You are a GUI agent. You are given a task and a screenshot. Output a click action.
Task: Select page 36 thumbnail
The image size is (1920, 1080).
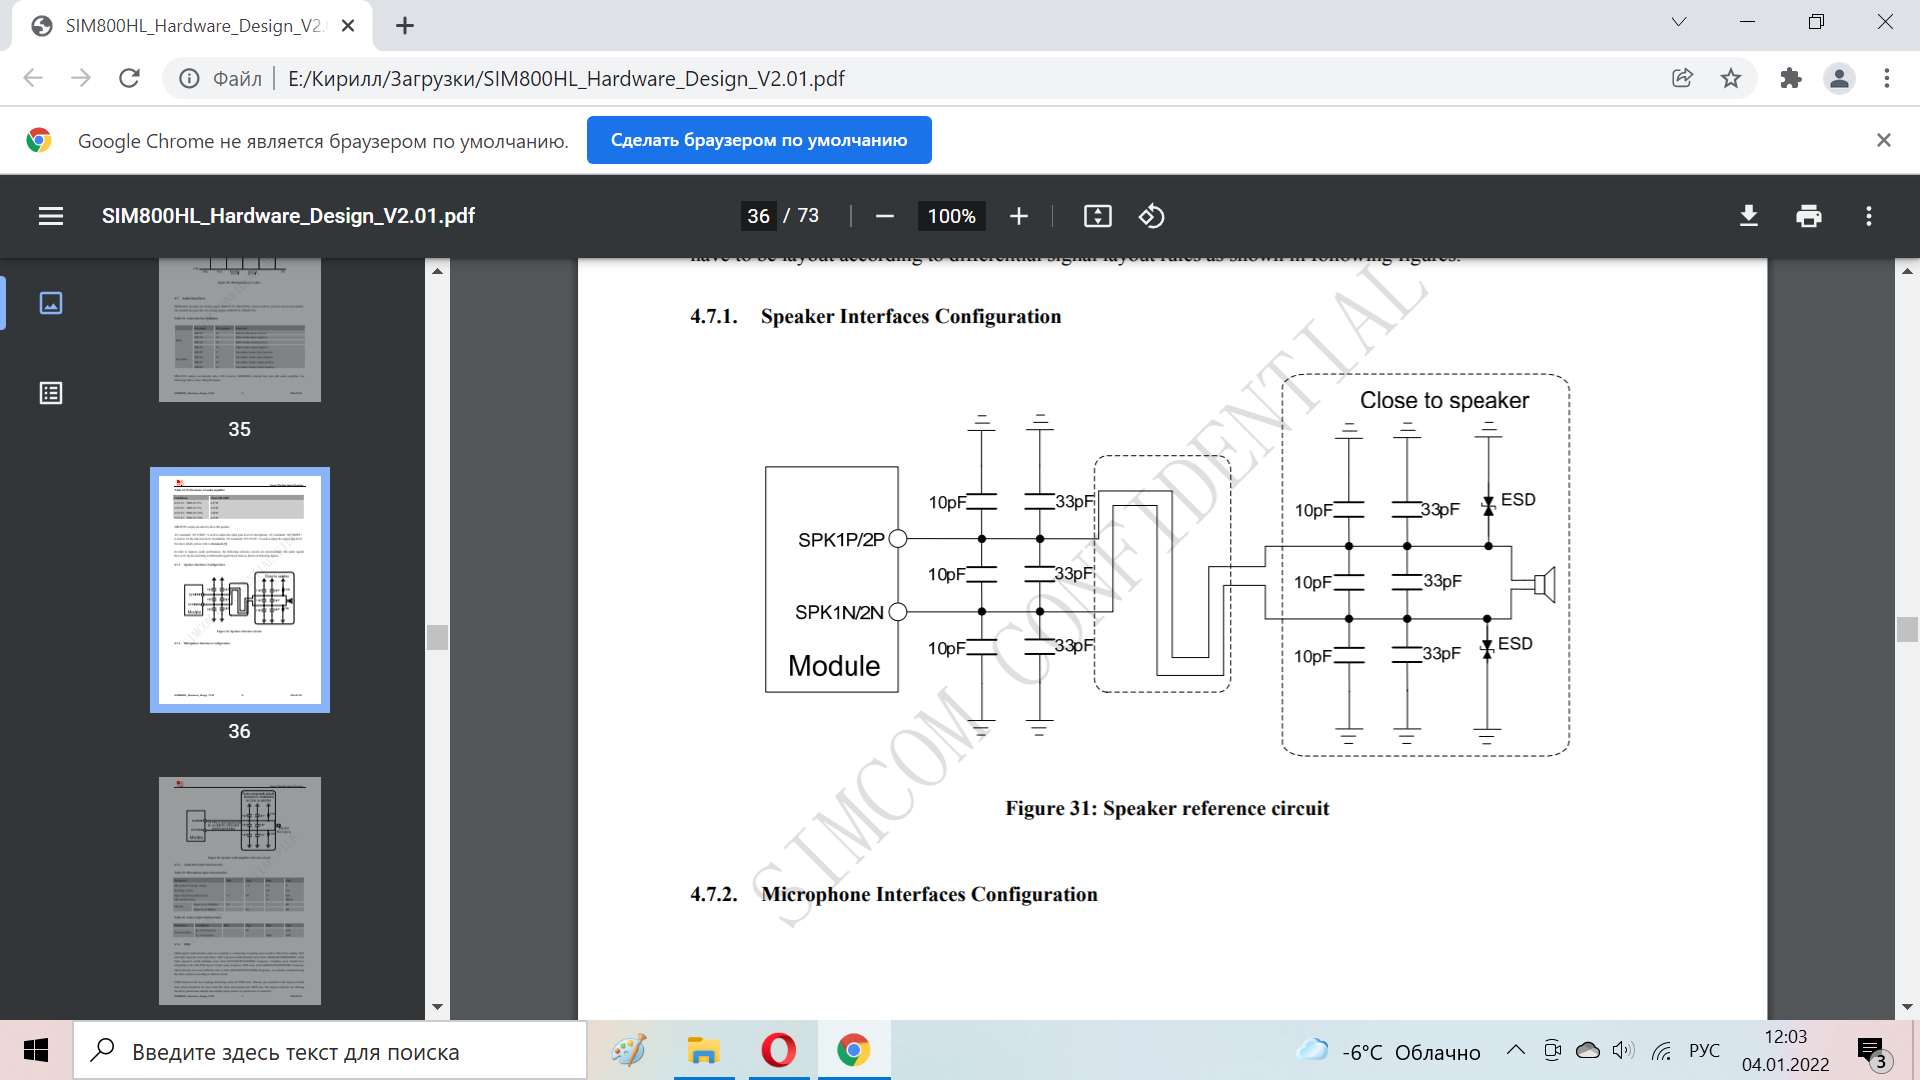click(x=240, y=590)
